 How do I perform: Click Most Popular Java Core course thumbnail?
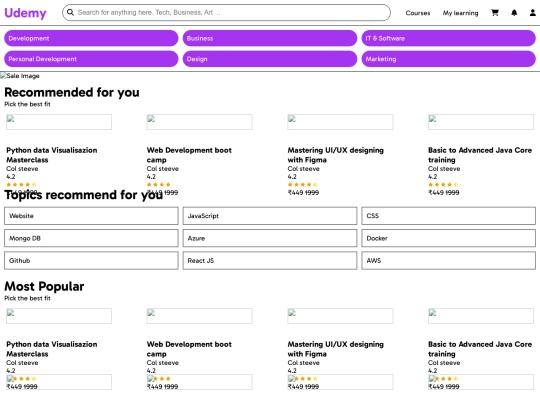click(x=481, y=316)
